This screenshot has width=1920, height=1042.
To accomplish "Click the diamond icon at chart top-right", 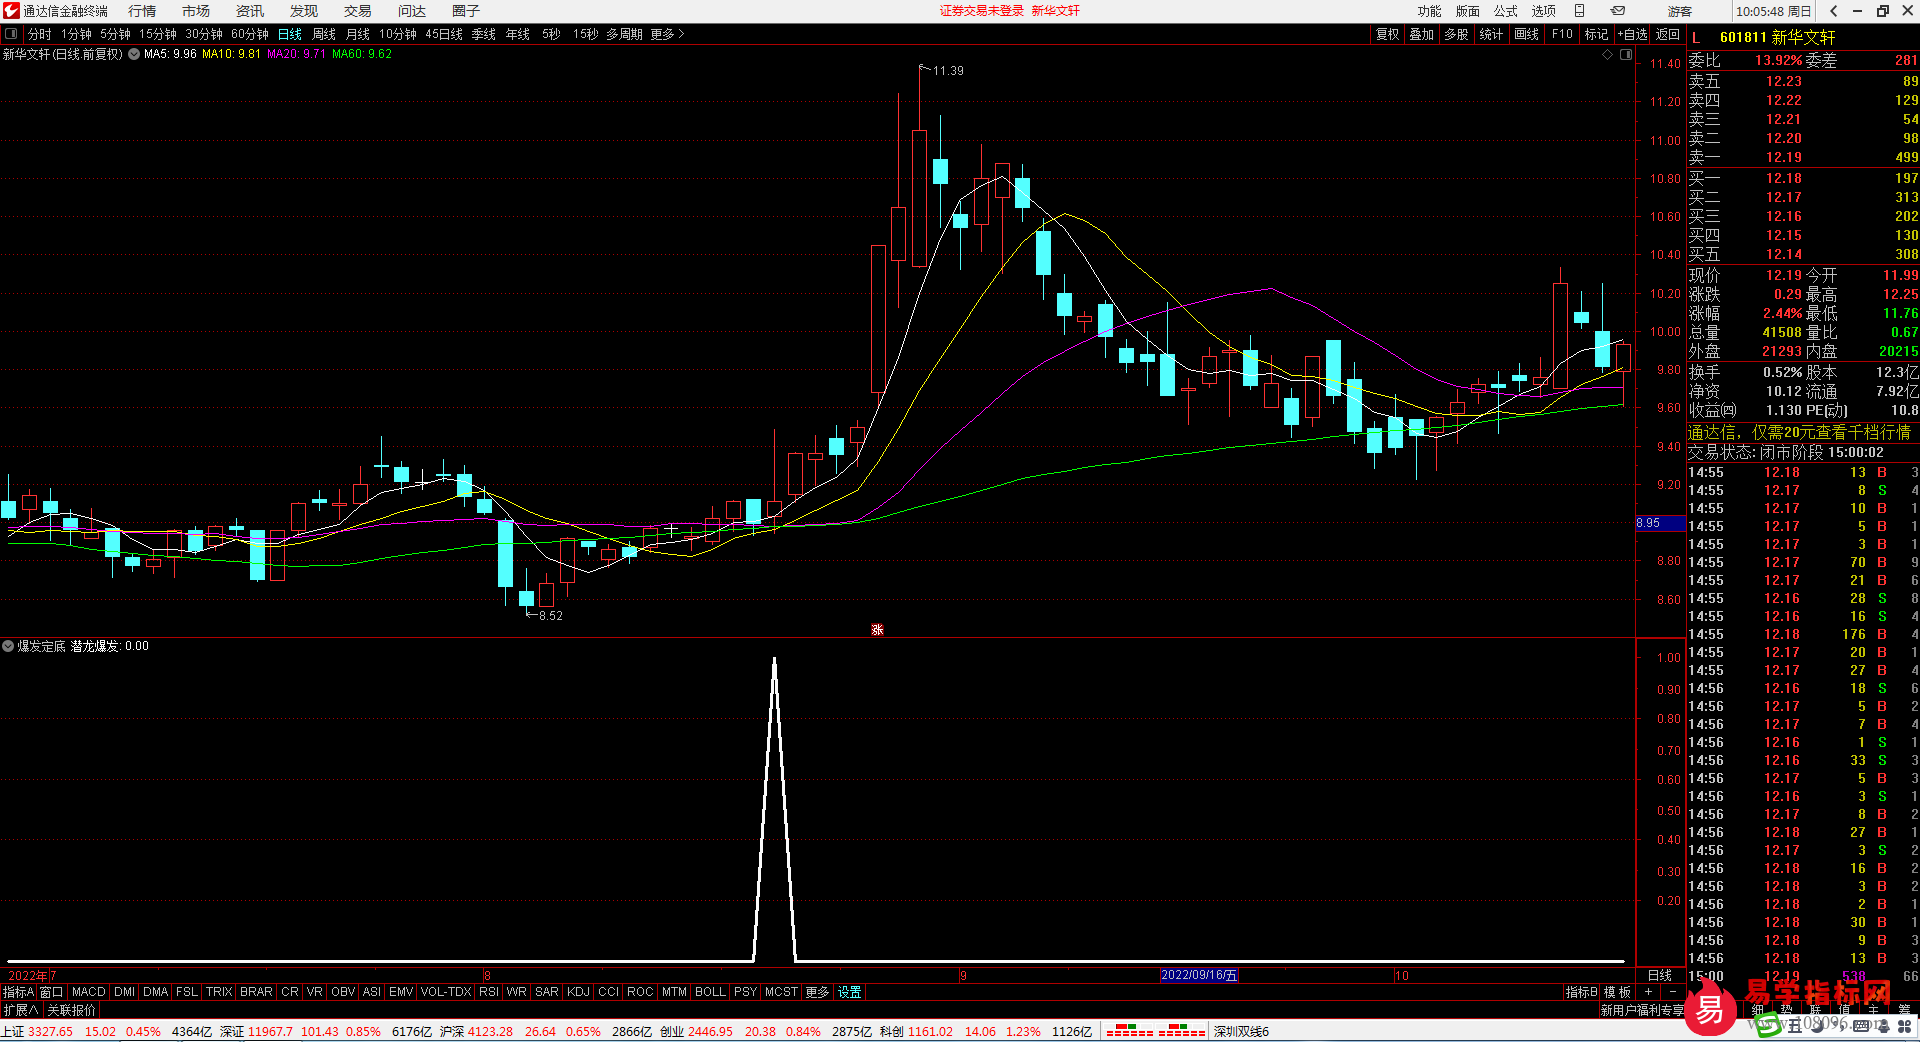I will click(x=1608, y=55).
